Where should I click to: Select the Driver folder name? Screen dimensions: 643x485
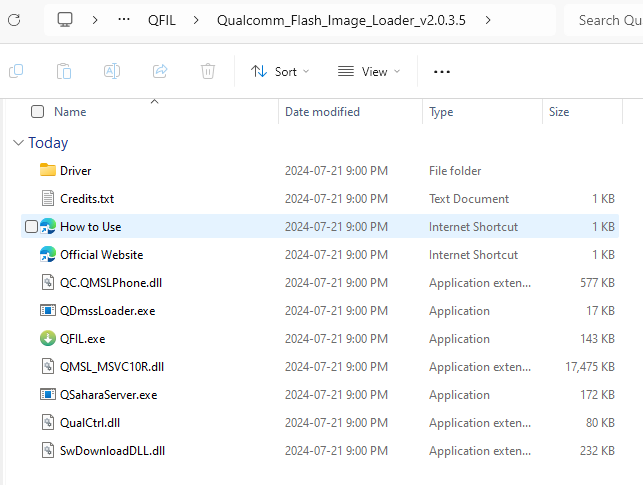(75, 171)
